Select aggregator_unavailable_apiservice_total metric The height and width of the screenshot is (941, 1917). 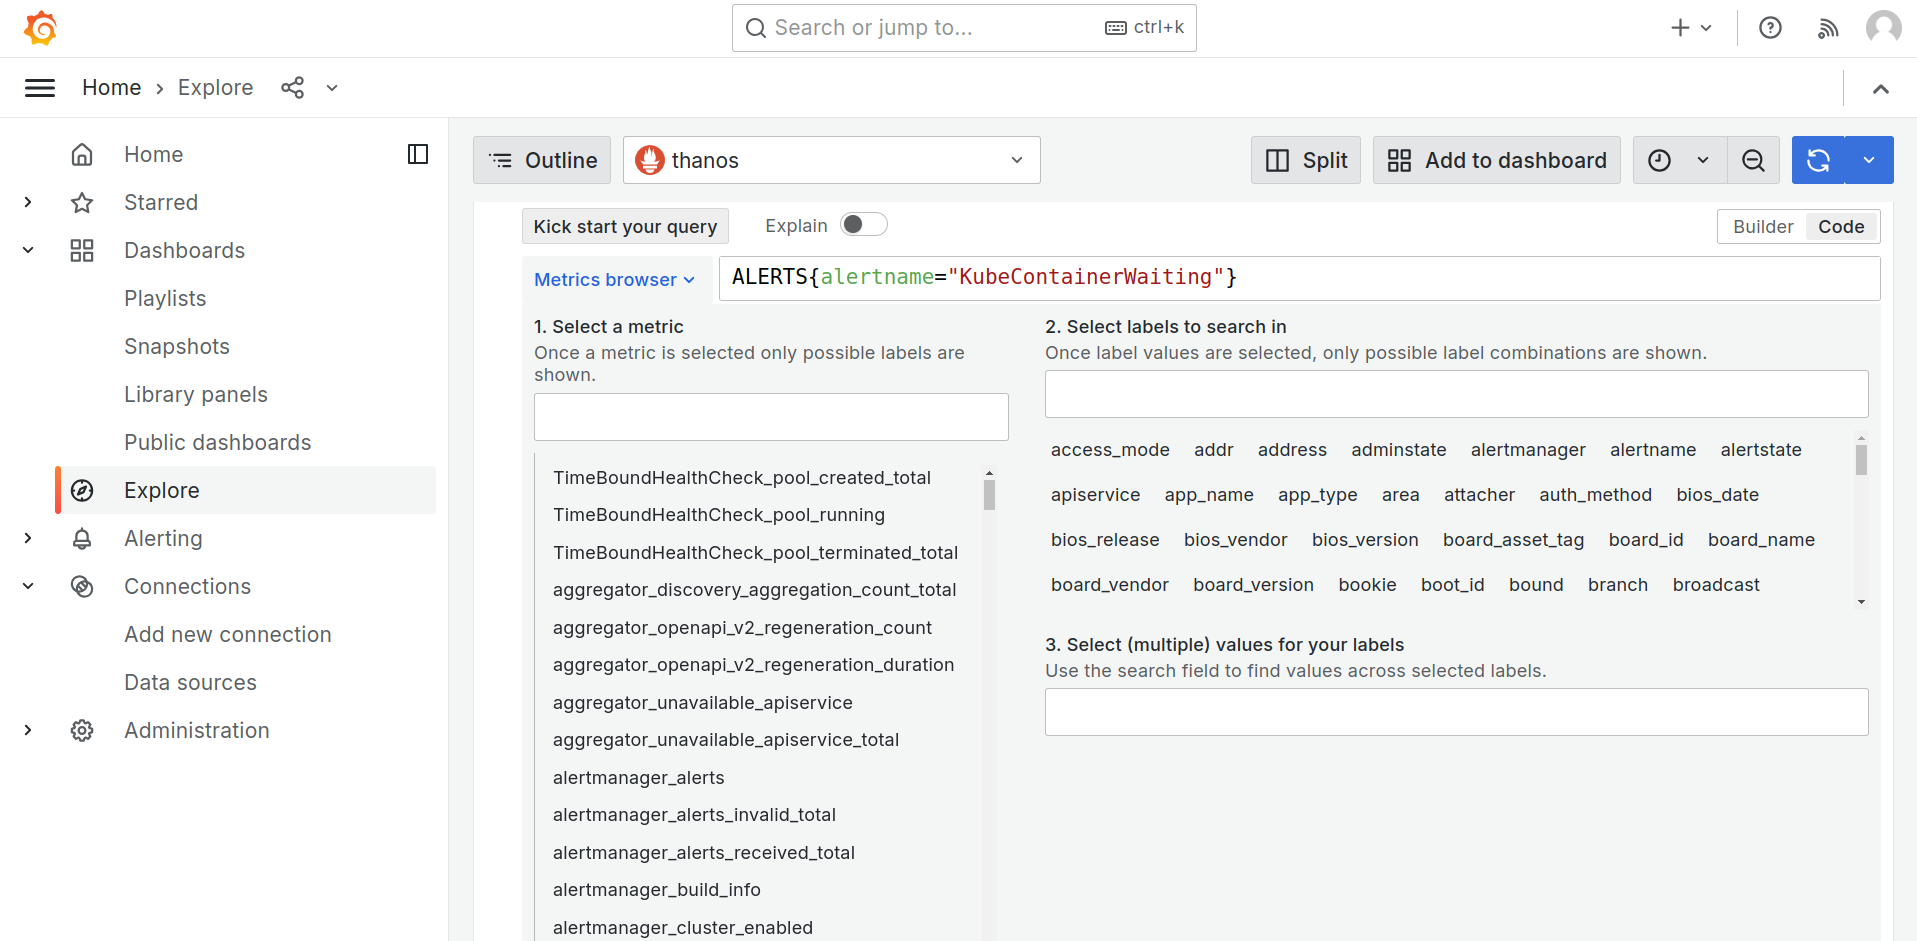pos(726,740)
